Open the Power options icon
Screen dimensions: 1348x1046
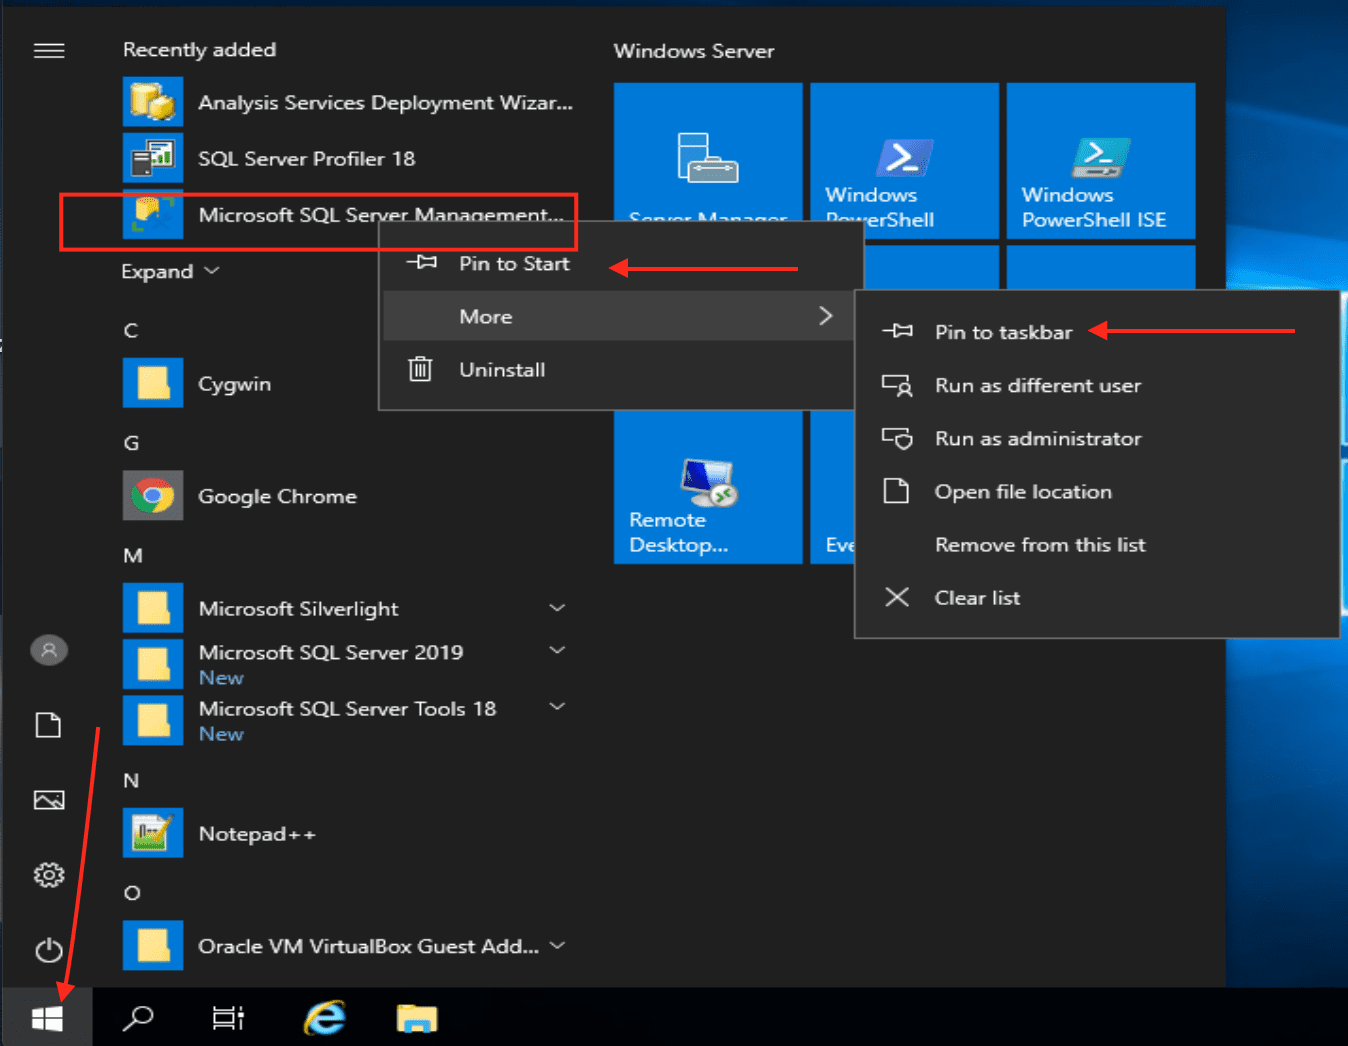(x=49, y=950)
